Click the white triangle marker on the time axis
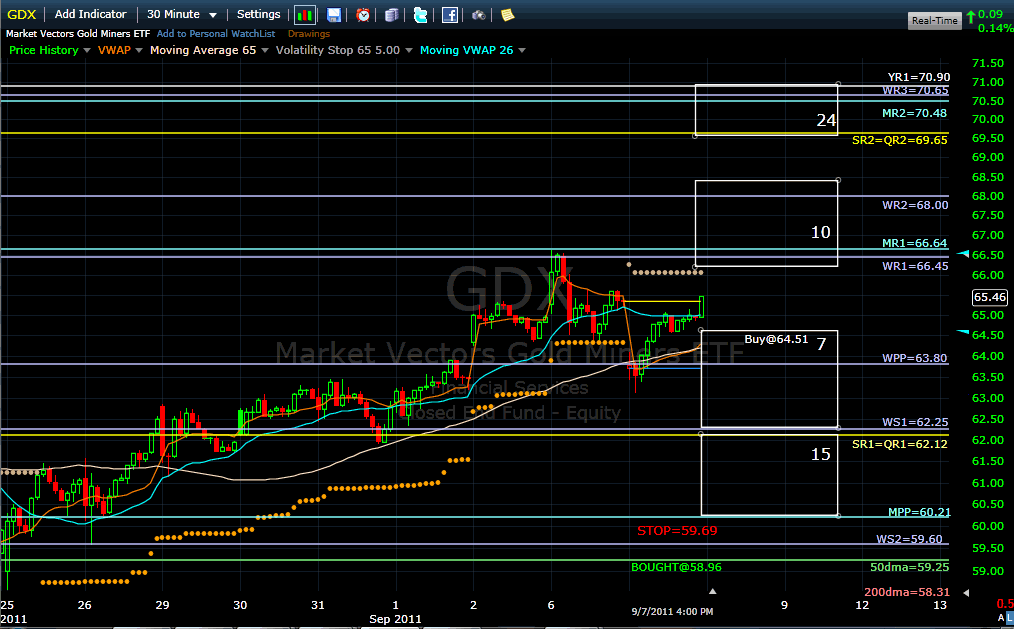Viewport: 1014px width, 629px height. point(712,591)
